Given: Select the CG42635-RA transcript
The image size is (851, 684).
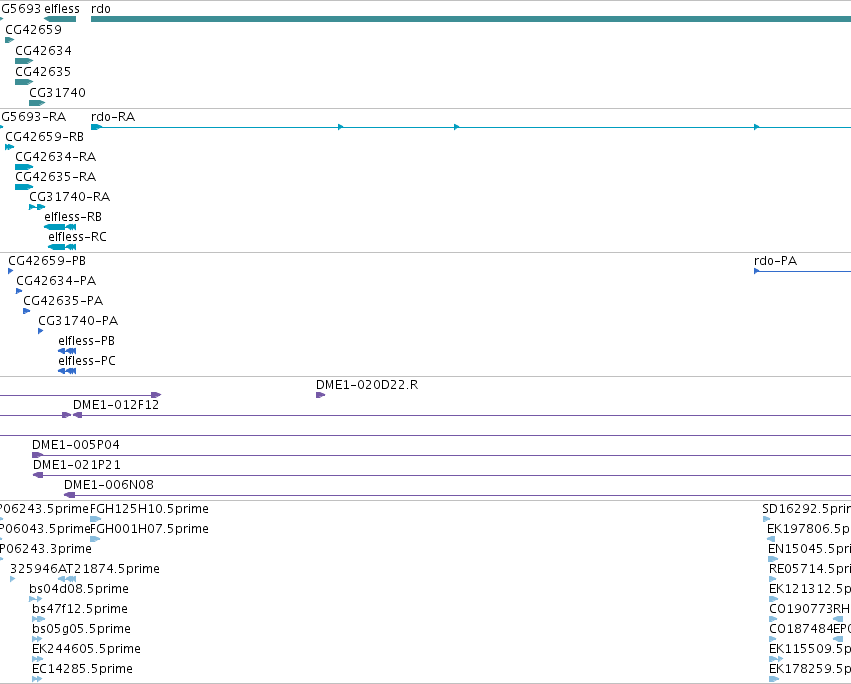Looking at the screenshot, I should point(24,187).
